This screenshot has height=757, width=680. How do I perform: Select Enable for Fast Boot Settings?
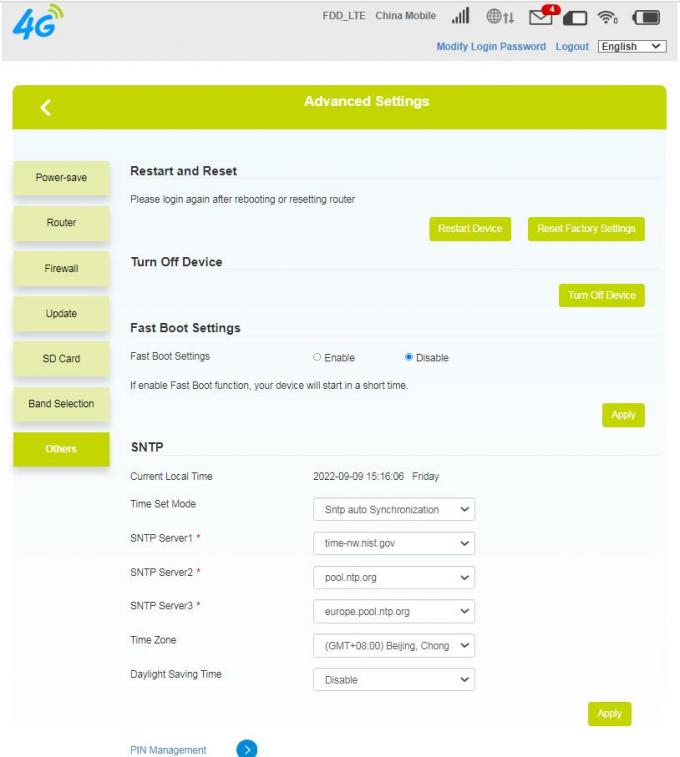(317, 357)
